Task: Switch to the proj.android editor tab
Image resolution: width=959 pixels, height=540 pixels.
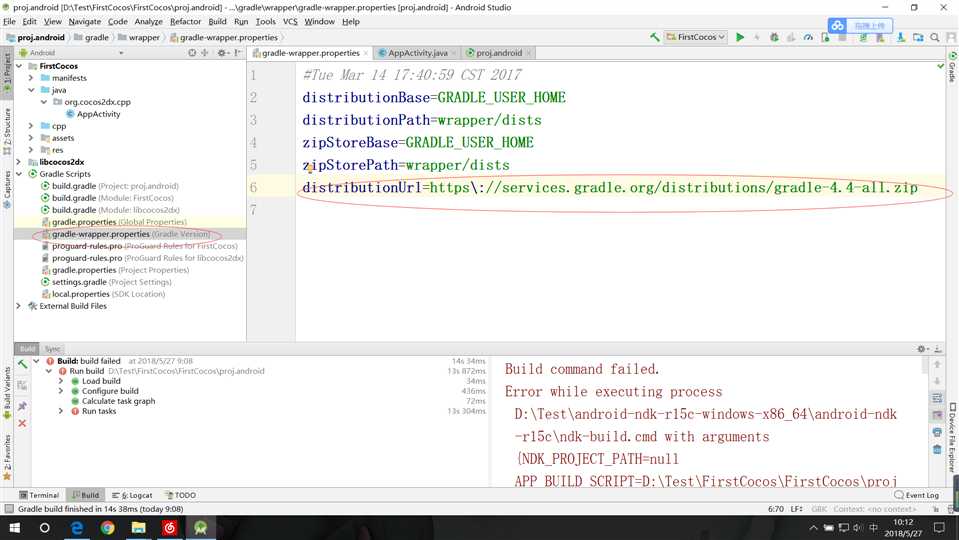Action: [499, 53]
